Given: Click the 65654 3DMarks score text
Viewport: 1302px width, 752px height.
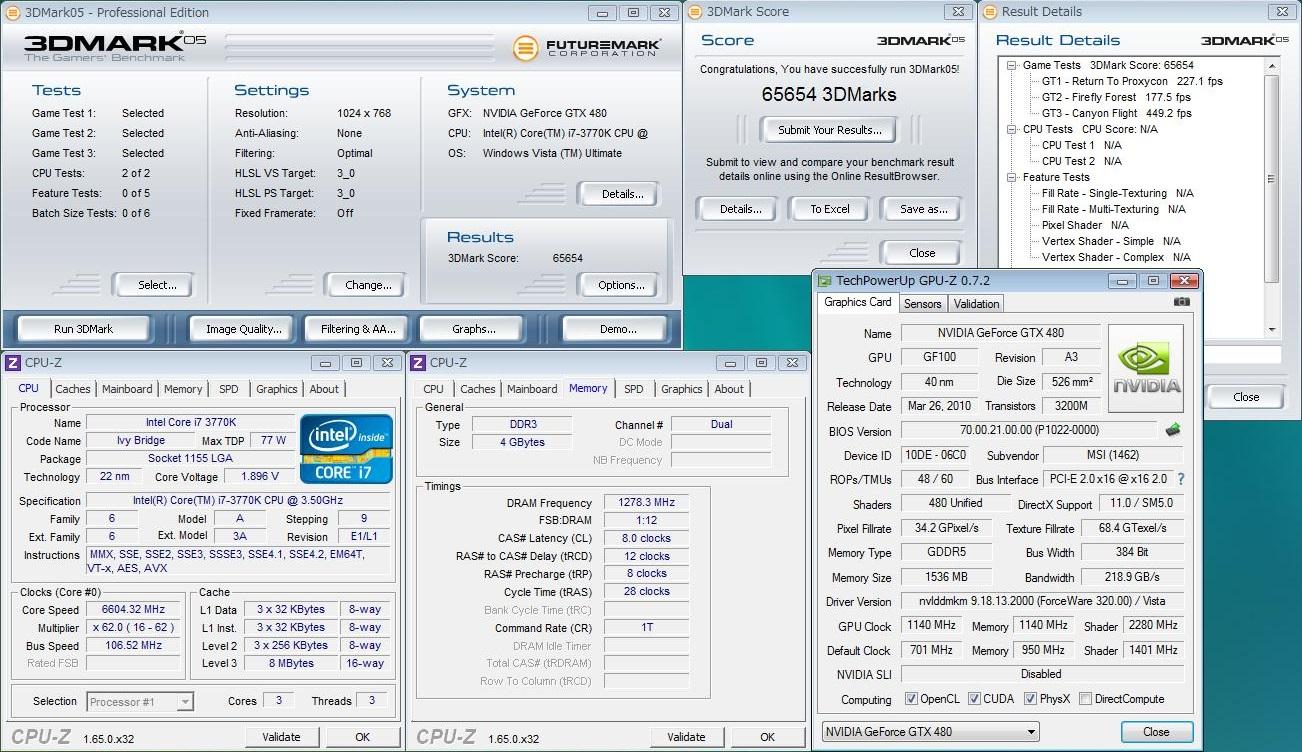Looking at the screenshot, I should (x=829, y=94).
